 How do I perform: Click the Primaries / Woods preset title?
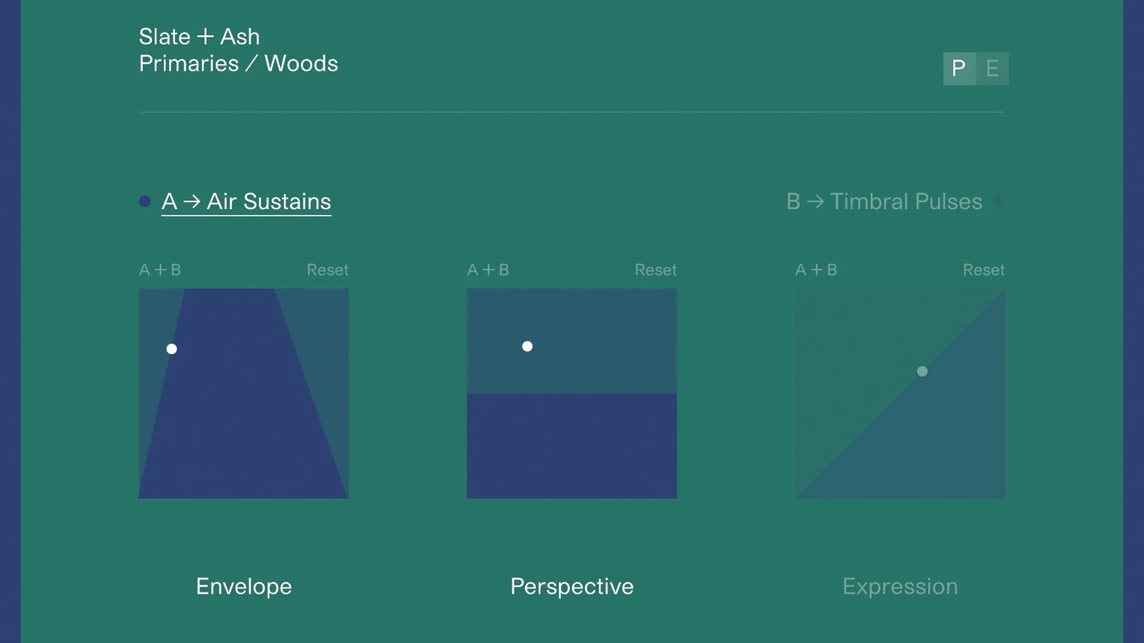tap(238, 64)
